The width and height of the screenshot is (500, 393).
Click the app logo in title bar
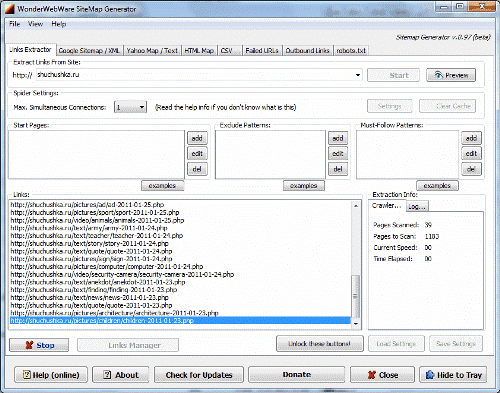[9, 9]
